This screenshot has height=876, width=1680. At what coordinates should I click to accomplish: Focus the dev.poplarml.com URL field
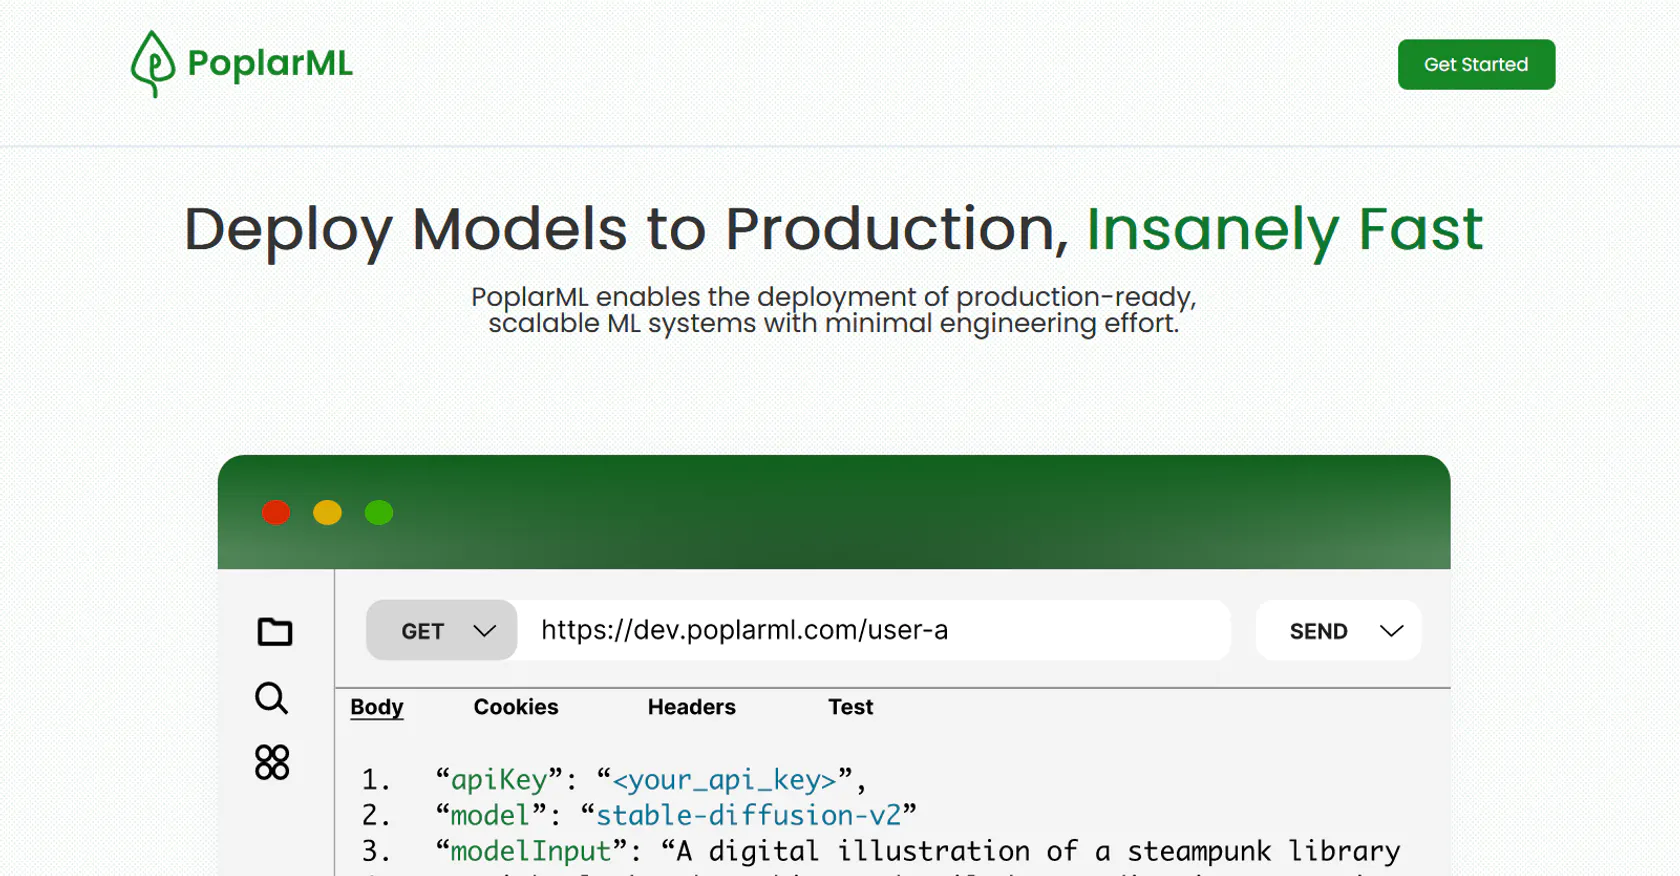(x=872, y=631)
